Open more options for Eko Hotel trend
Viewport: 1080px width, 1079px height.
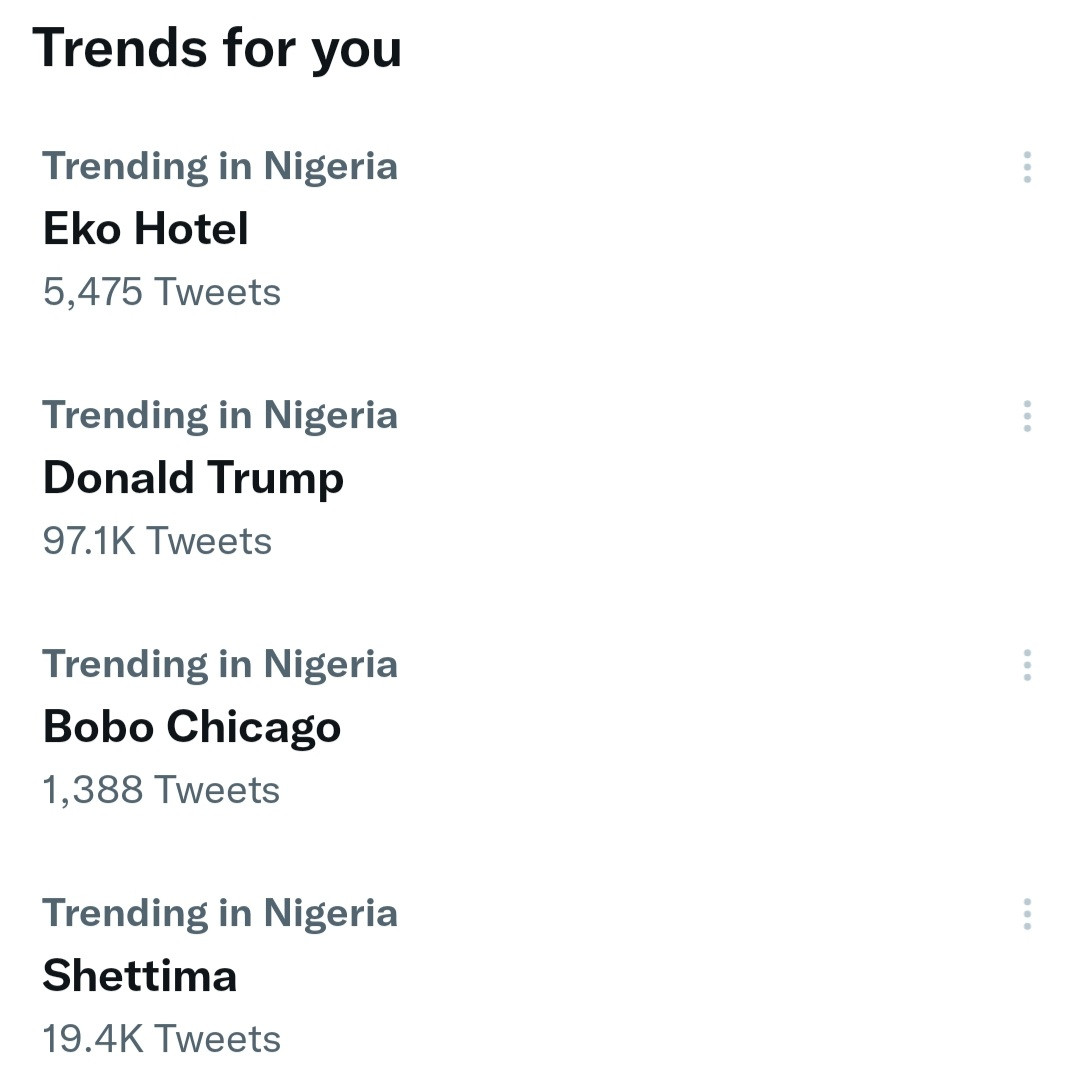tap(1027, 167)
